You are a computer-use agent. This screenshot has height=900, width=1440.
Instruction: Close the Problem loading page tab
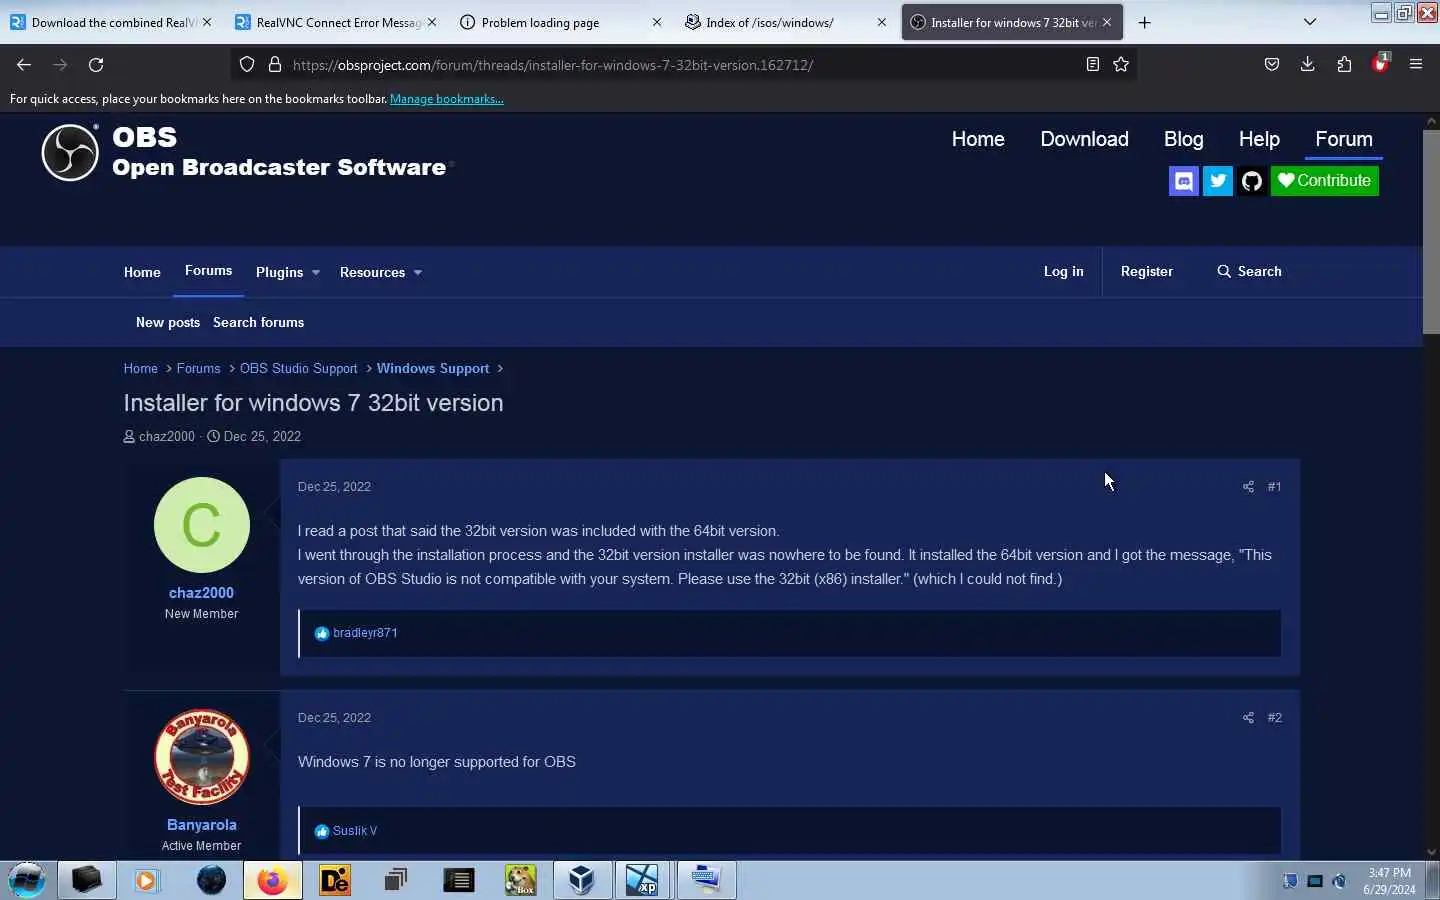click(x=657, y=22)
